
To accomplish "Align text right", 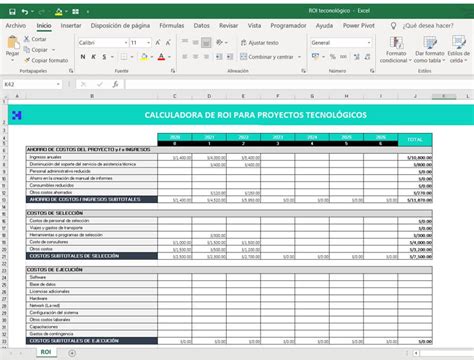I will pos(206,57).
